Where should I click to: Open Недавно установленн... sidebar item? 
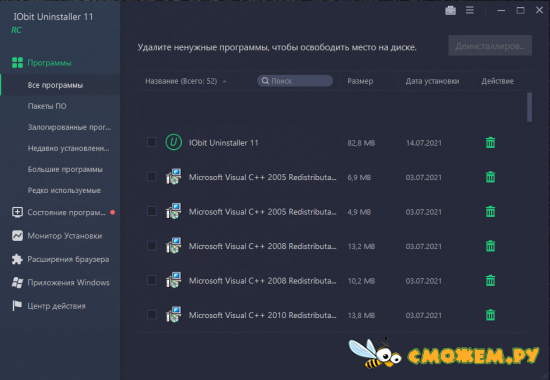coord(68,148)
